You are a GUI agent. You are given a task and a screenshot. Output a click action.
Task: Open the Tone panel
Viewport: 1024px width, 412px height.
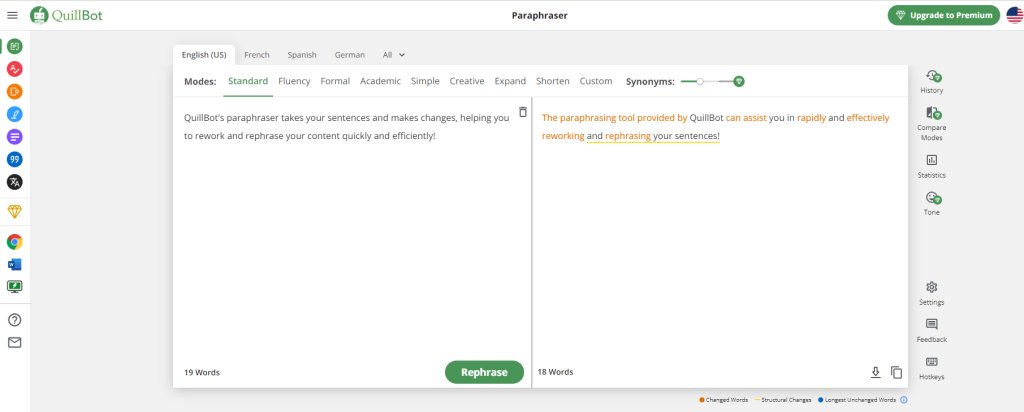coord(931,204)
